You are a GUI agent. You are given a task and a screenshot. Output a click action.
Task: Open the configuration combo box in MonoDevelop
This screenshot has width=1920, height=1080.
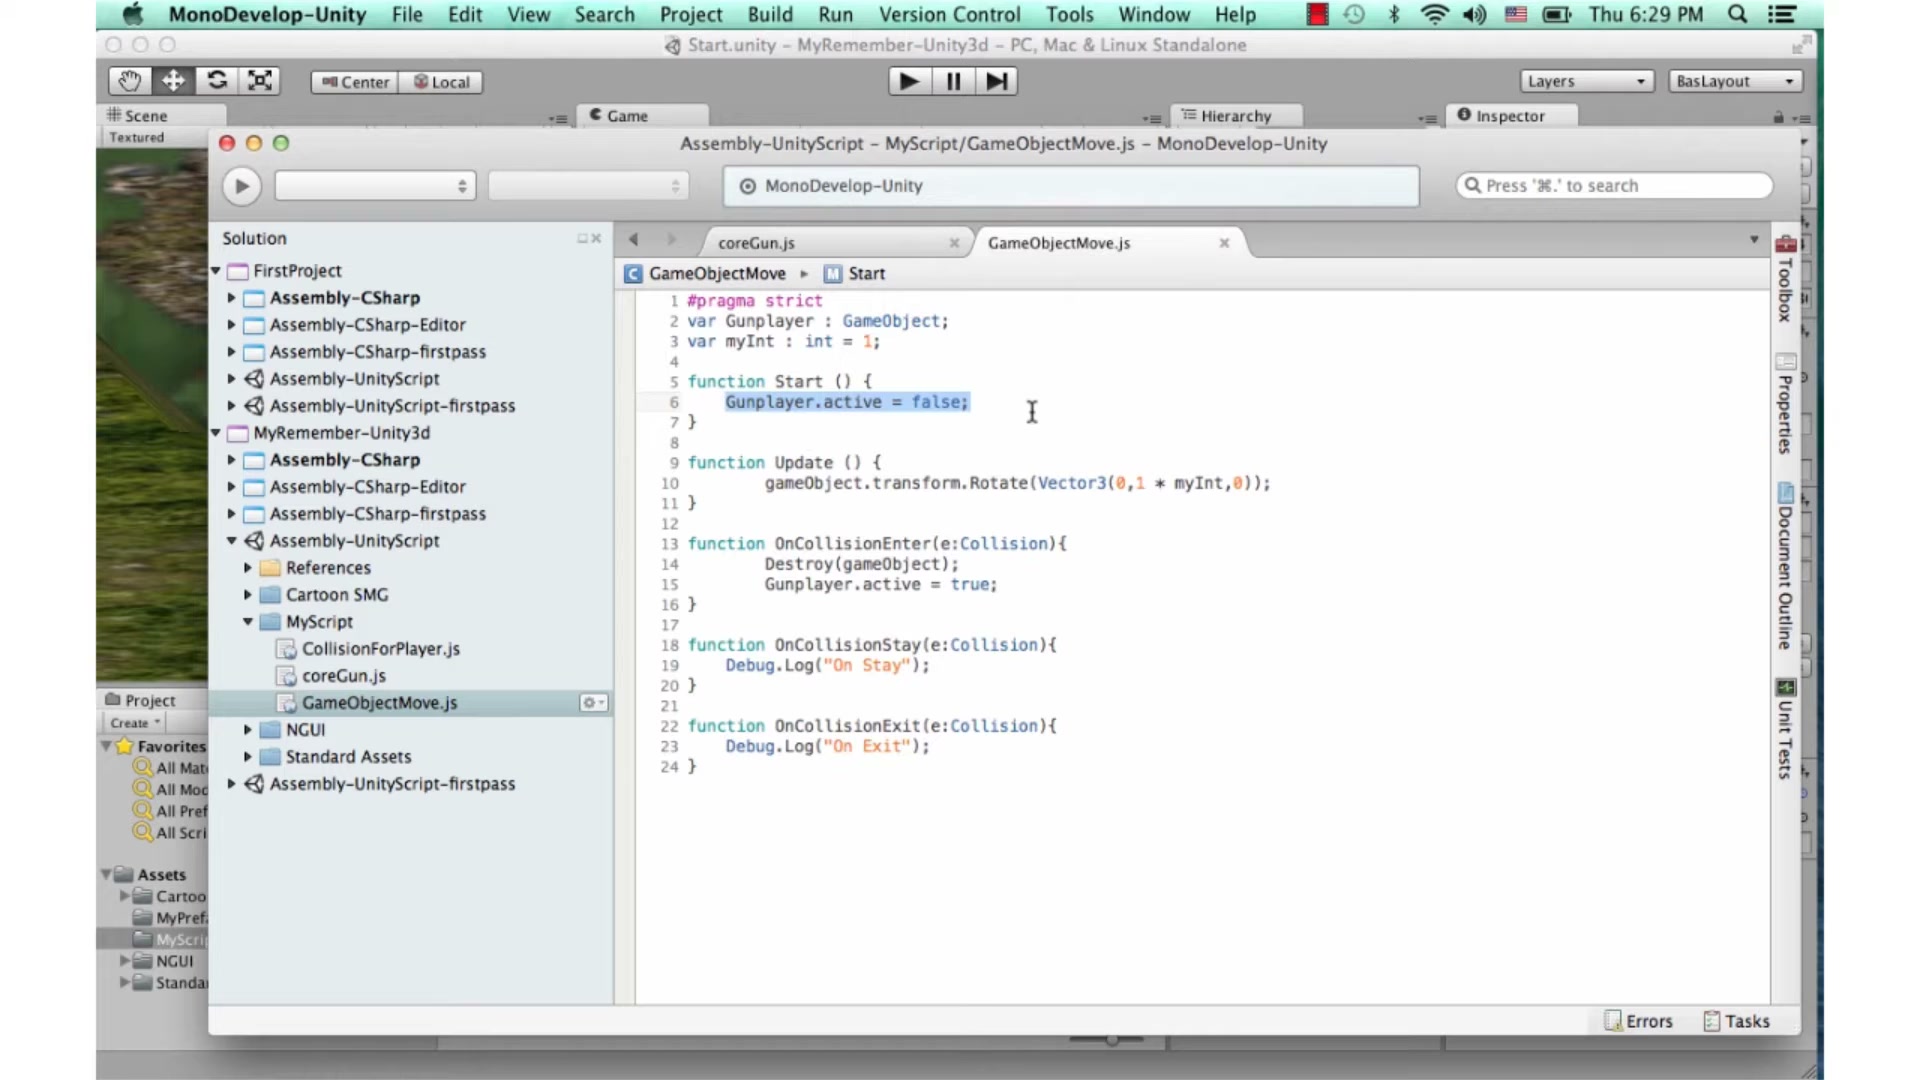(x=375, y=186)
